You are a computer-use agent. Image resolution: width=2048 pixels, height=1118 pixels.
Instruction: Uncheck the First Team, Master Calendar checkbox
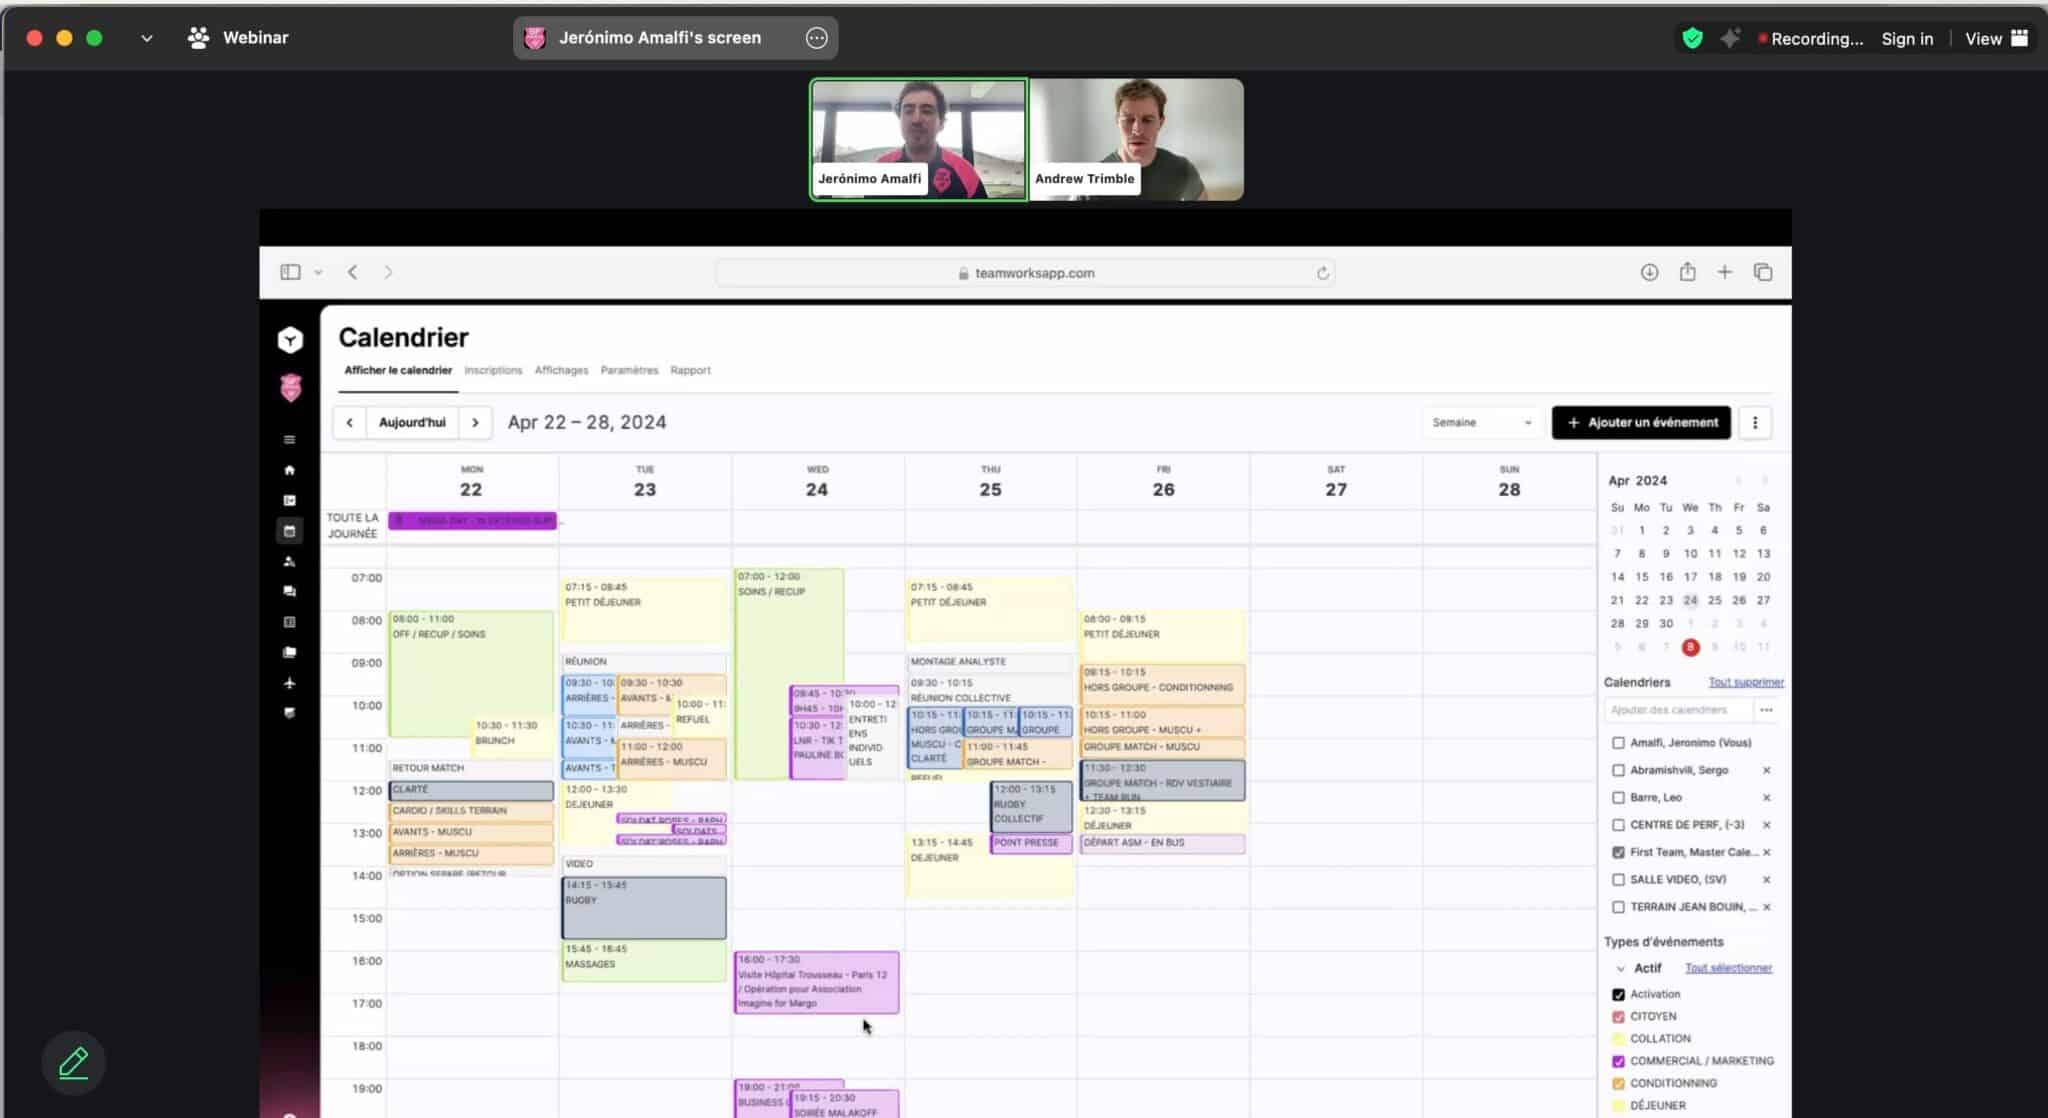[1618, 852]
